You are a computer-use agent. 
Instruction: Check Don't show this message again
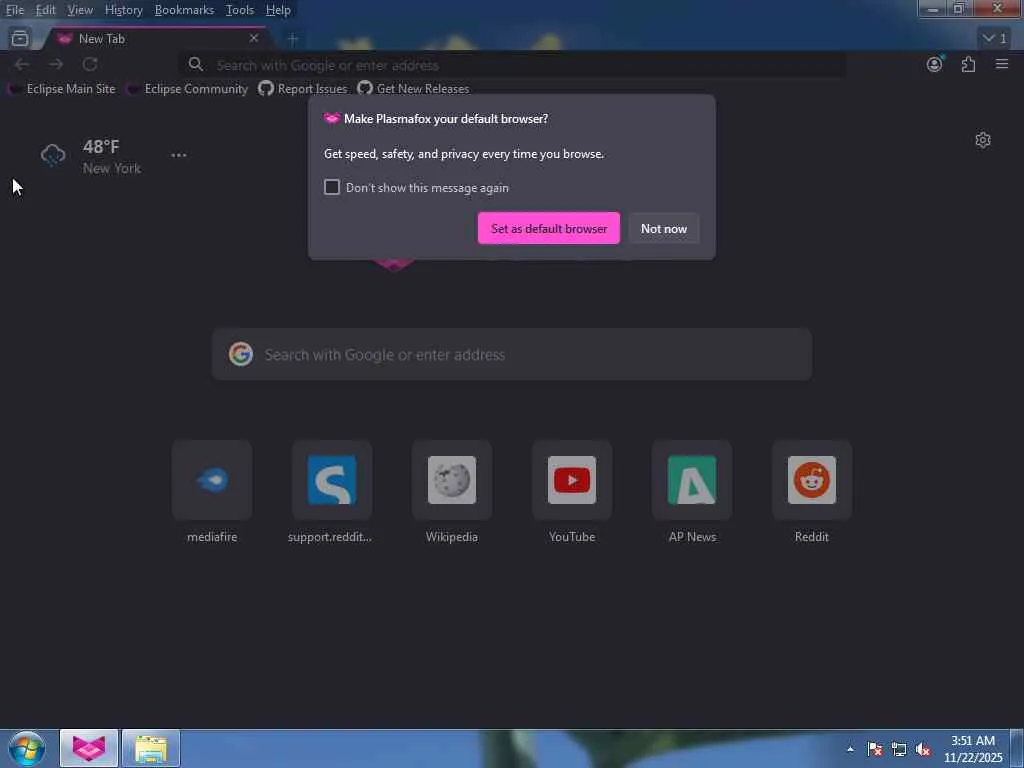click(332, 187)
